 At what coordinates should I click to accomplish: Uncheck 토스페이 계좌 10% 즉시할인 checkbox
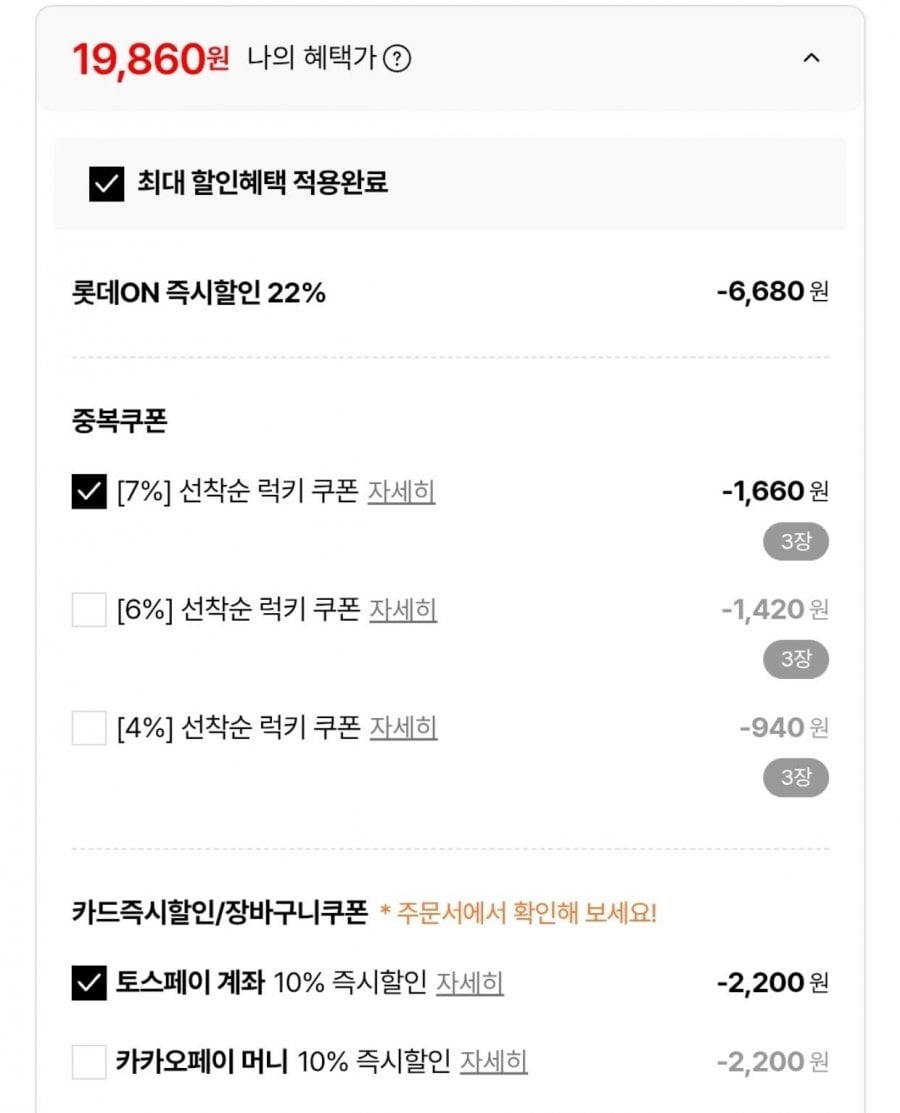[x=89, y=983]
